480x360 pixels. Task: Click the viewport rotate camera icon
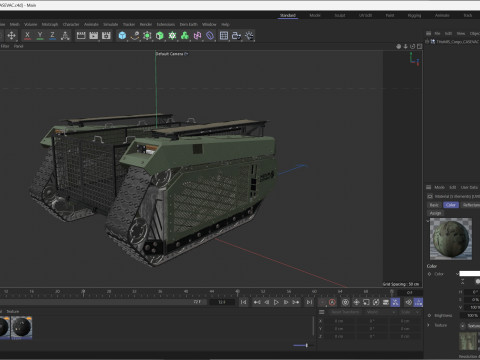413,46
